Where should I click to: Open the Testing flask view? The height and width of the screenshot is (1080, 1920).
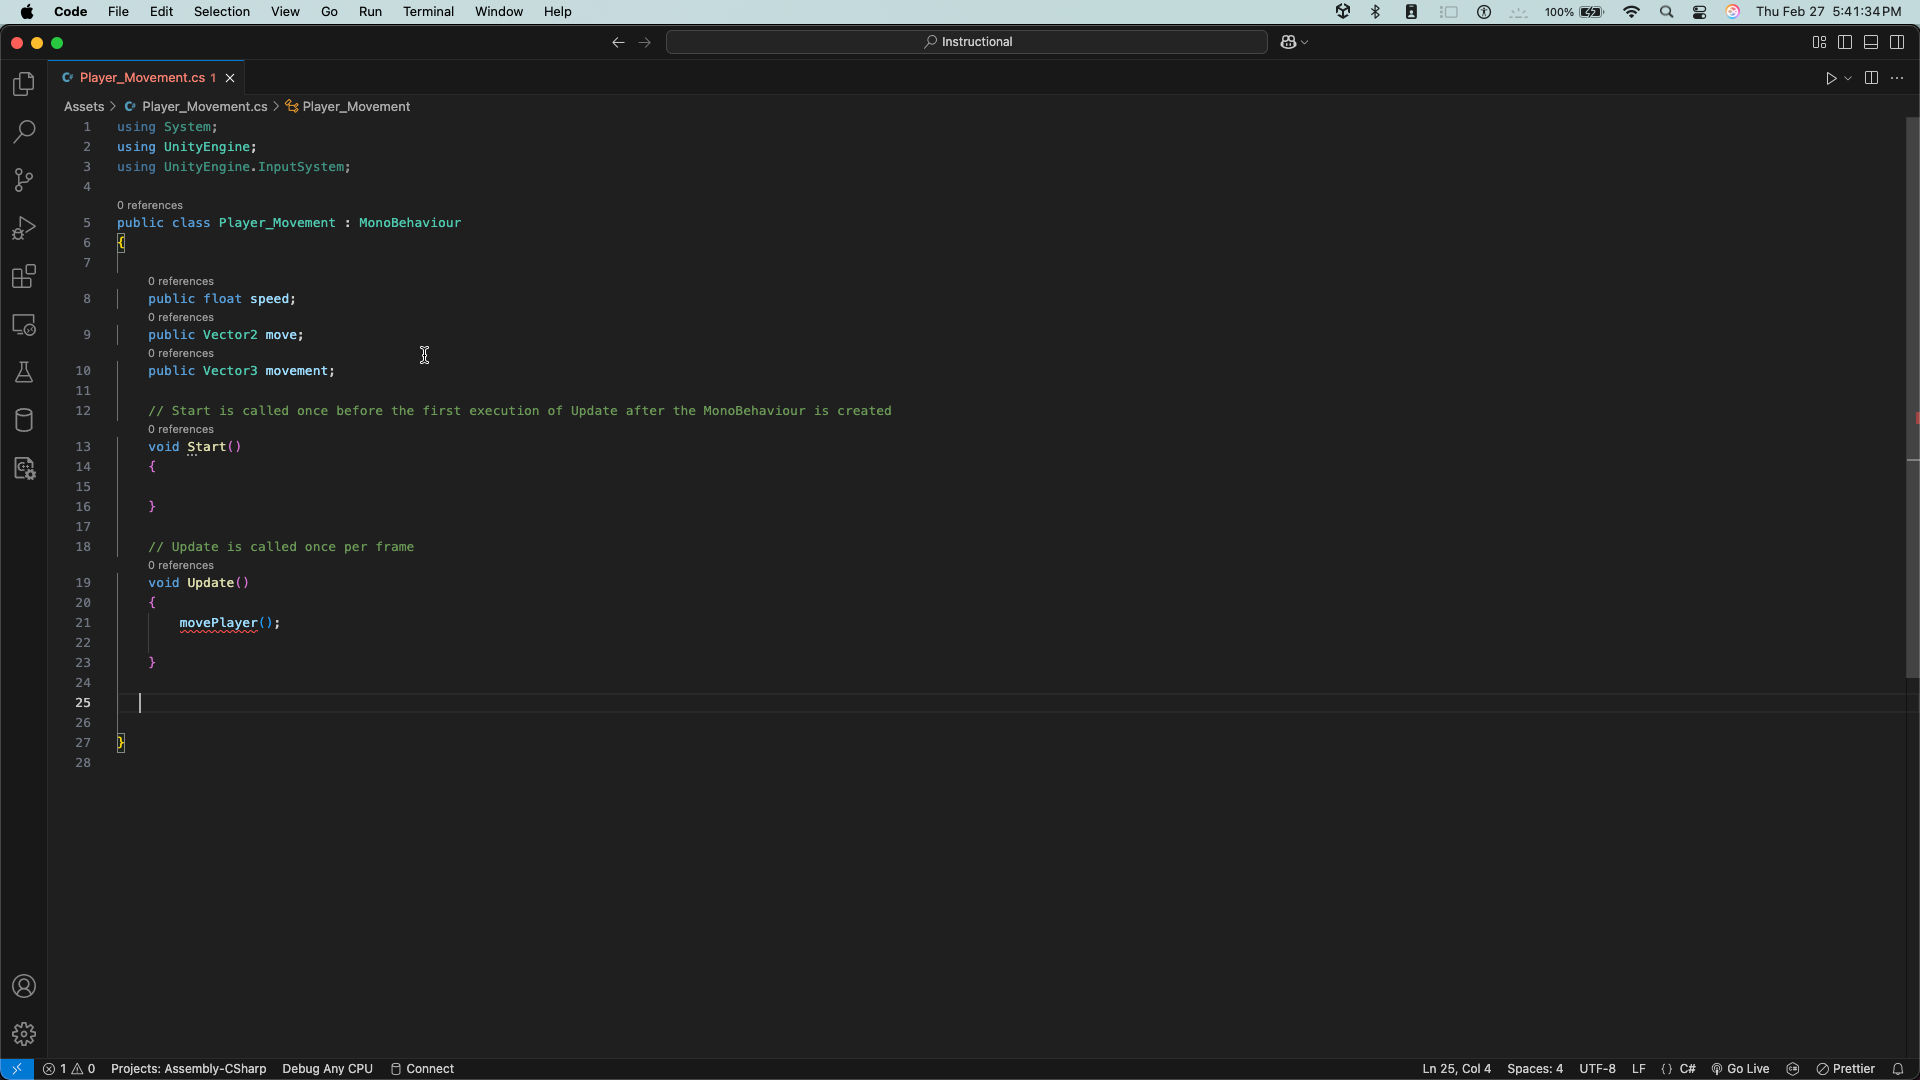pyautogui.click(x=24, y=372)
